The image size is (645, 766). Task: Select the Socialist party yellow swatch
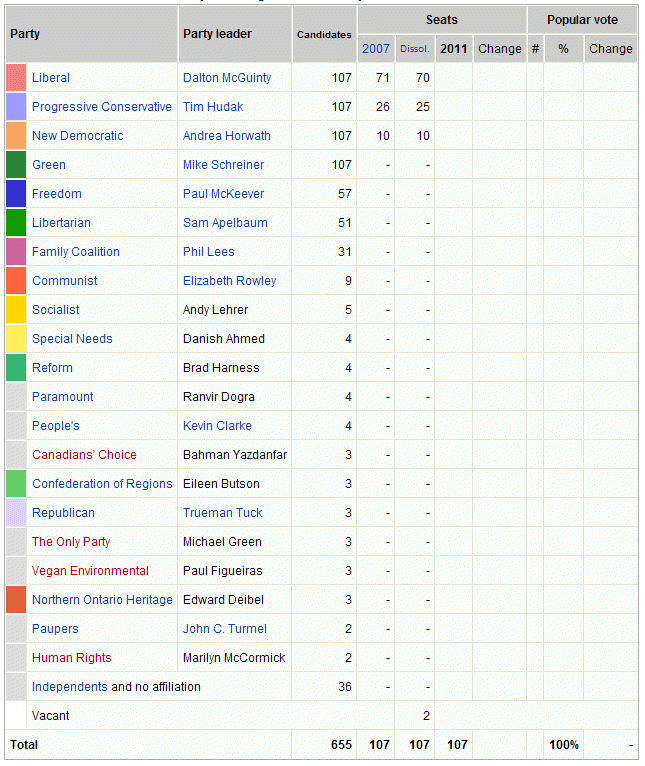pyautogui.click(x=16, y=310)
